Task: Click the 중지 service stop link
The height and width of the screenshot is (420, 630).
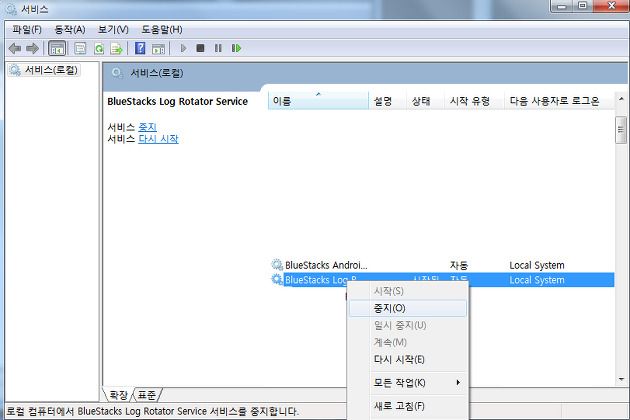Action: tap(147, 127)
